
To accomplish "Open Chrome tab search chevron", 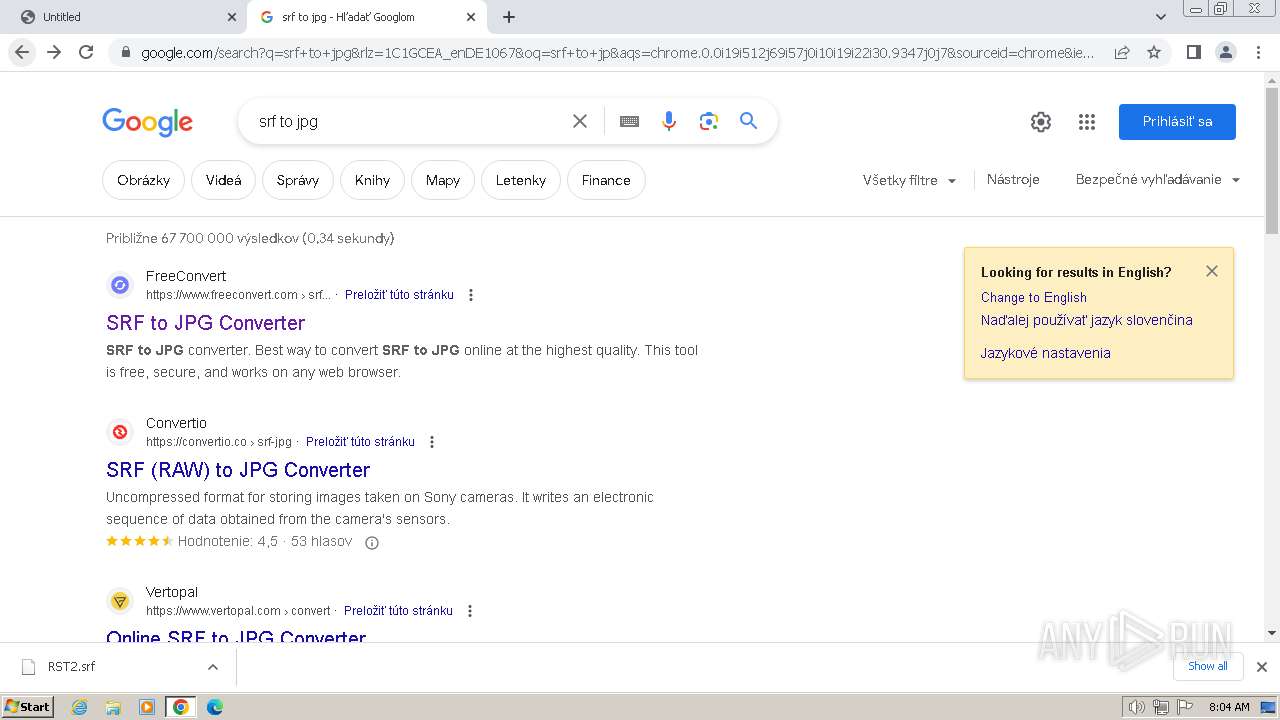I will (1161, 17).
